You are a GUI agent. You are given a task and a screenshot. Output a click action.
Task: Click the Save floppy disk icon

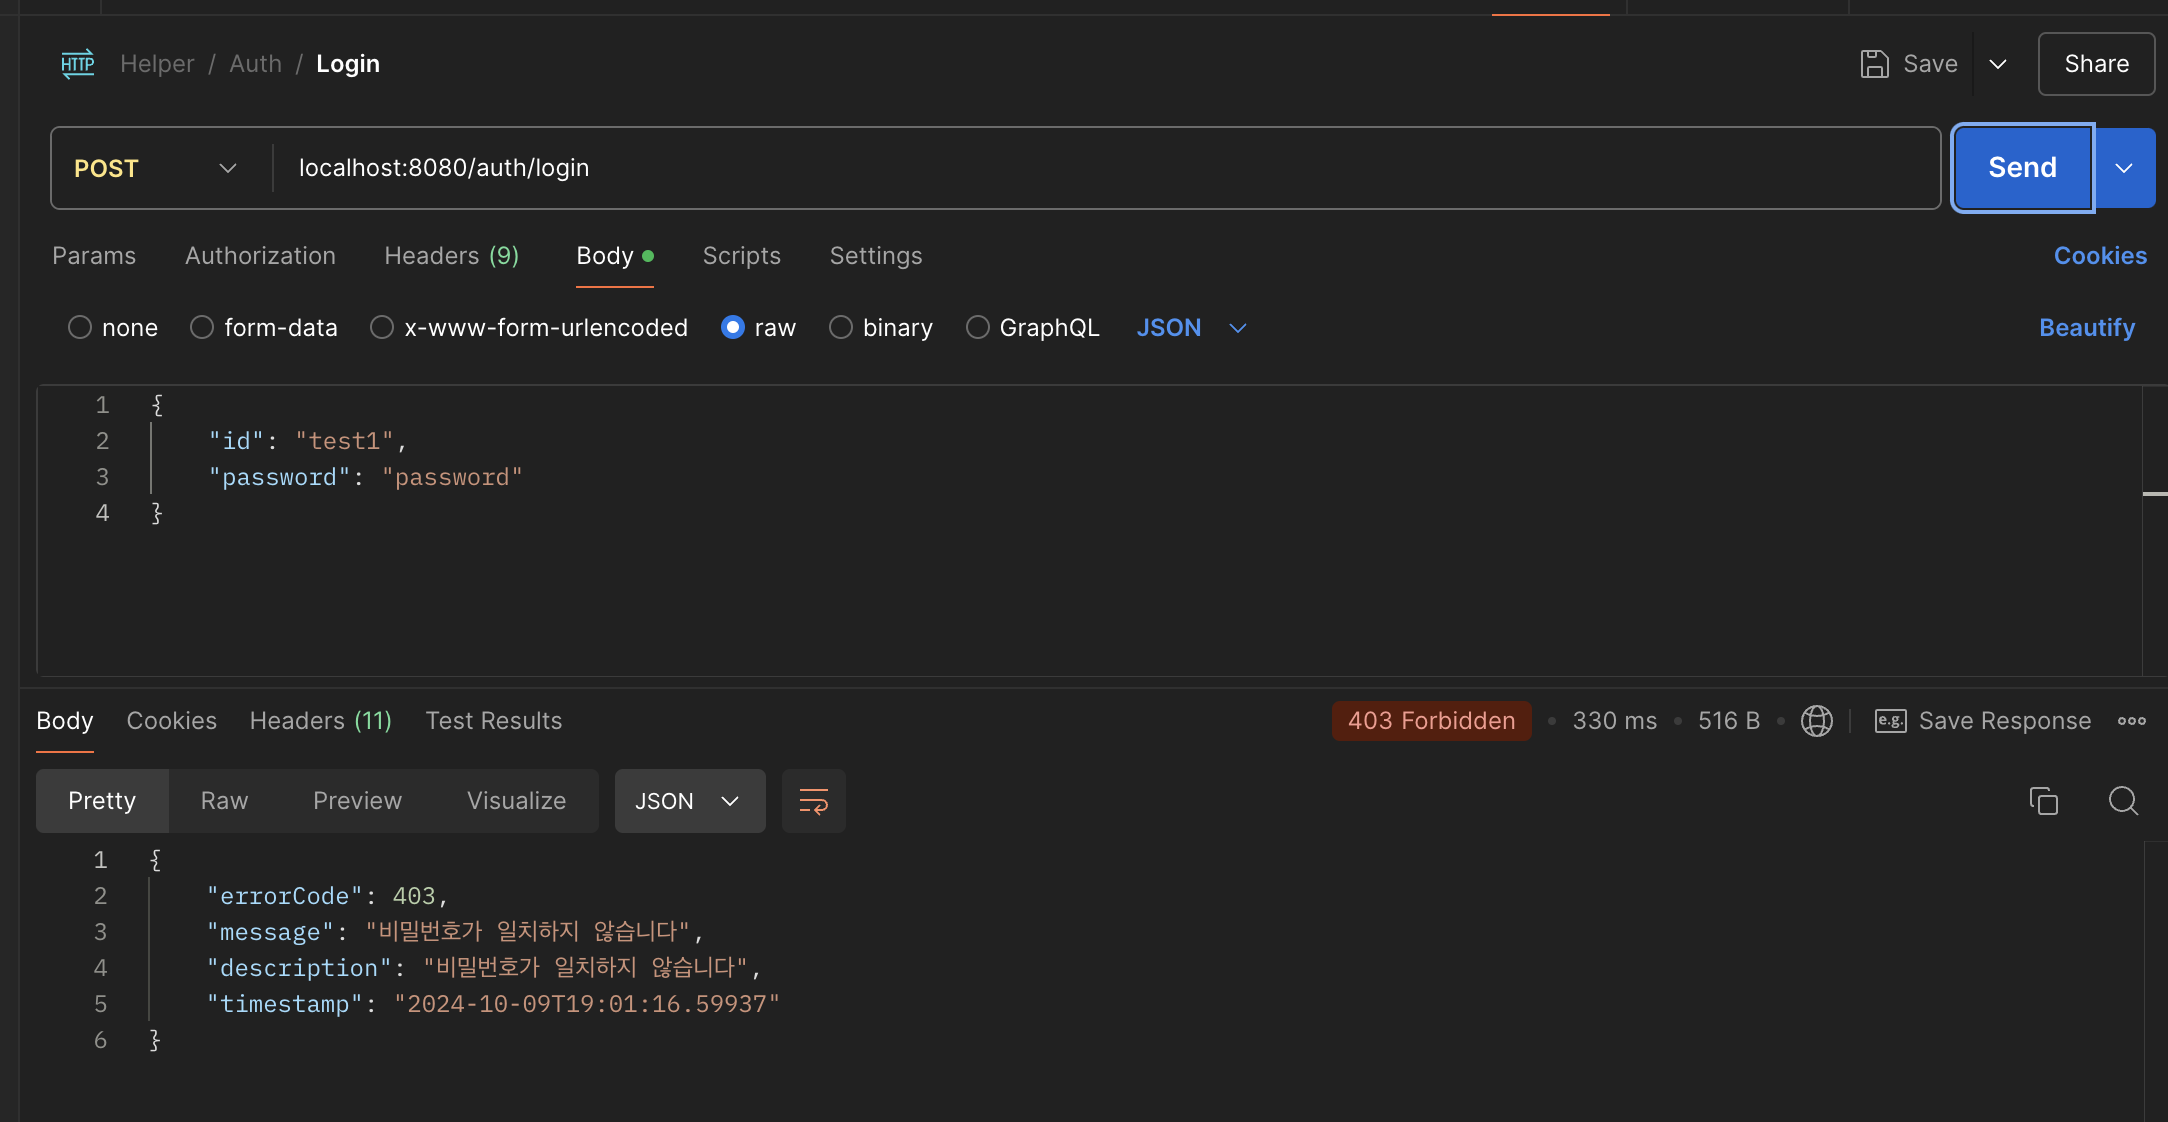1874,64
